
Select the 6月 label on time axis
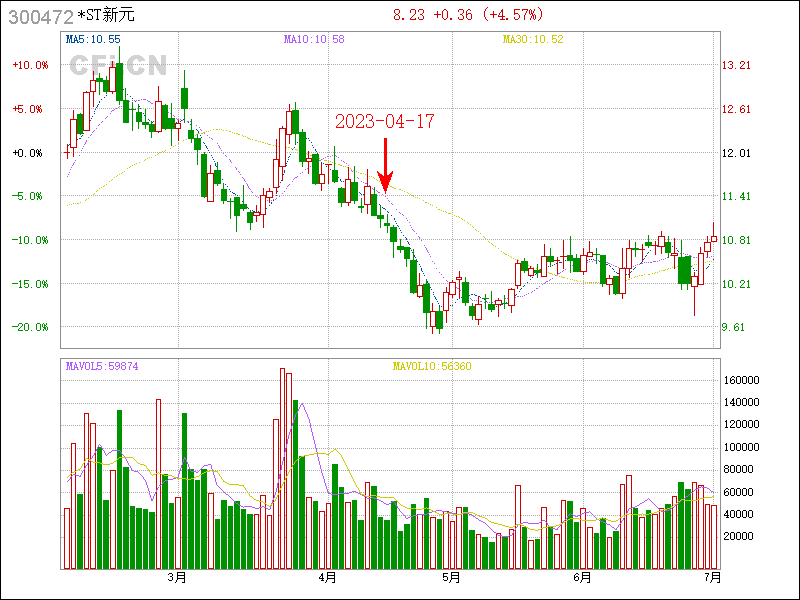pos(584,577)
